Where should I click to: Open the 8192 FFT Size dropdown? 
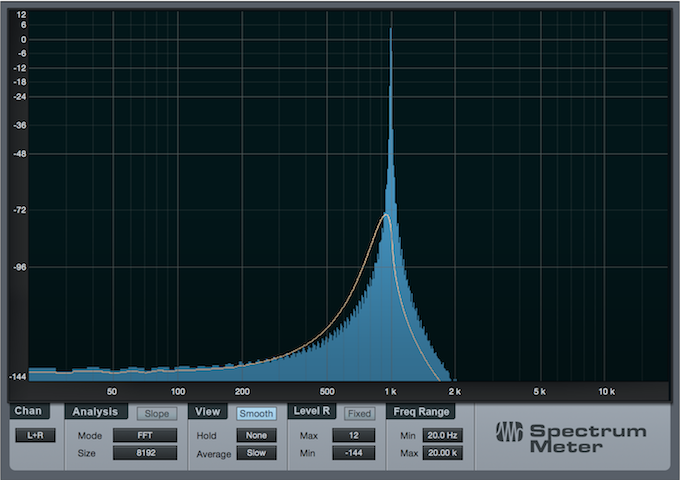[145, 453]
